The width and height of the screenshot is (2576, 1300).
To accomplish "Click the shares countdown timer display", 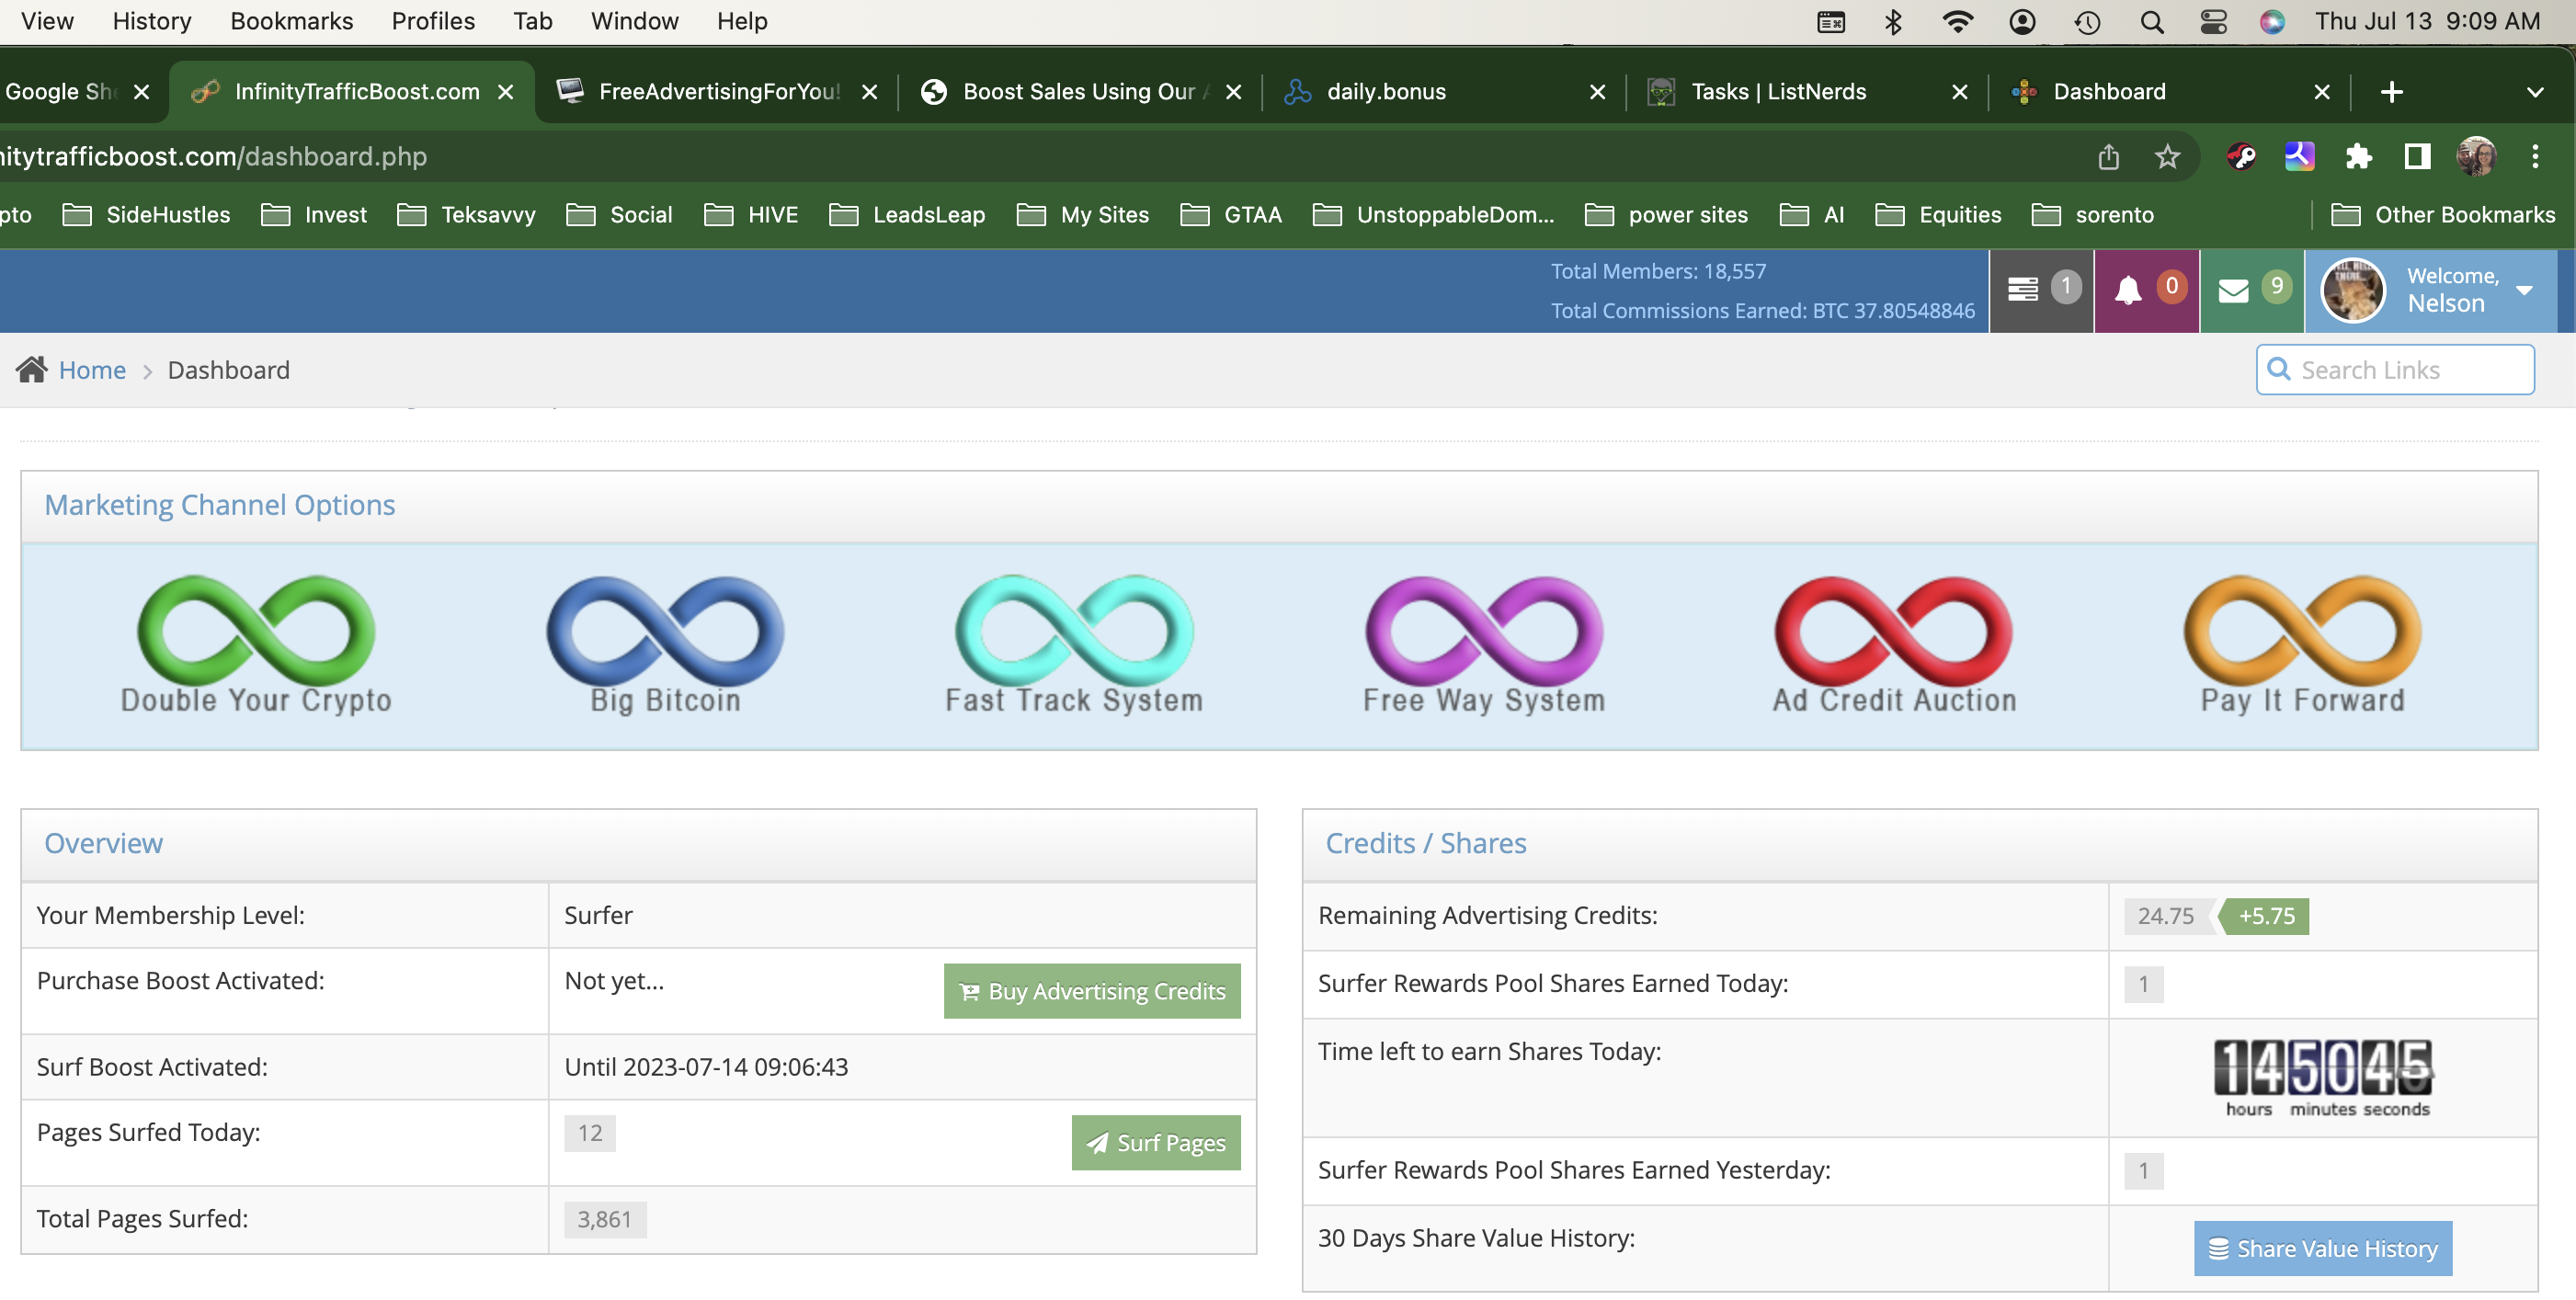I will [x=2322, y=1078].
